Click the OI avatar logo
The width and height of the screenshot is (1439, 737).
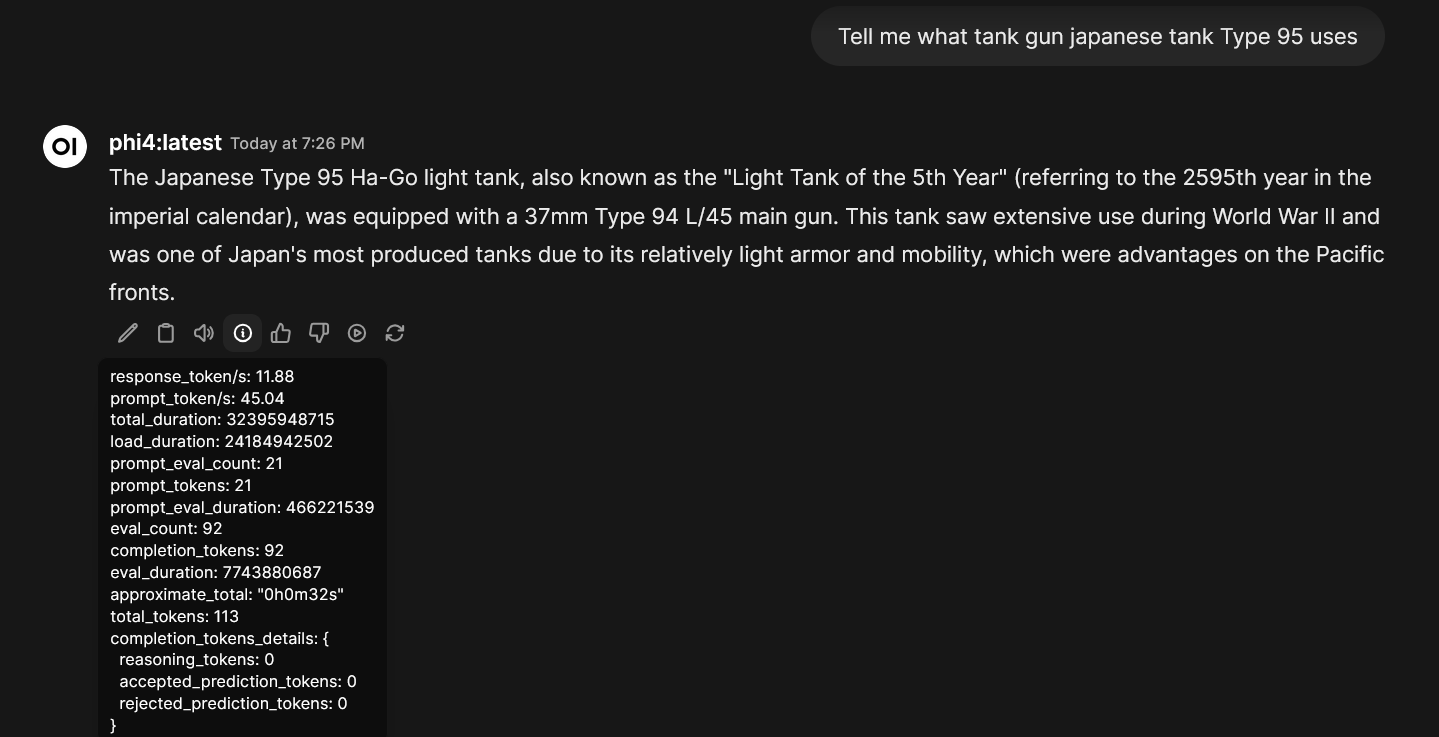pos(65,147)
